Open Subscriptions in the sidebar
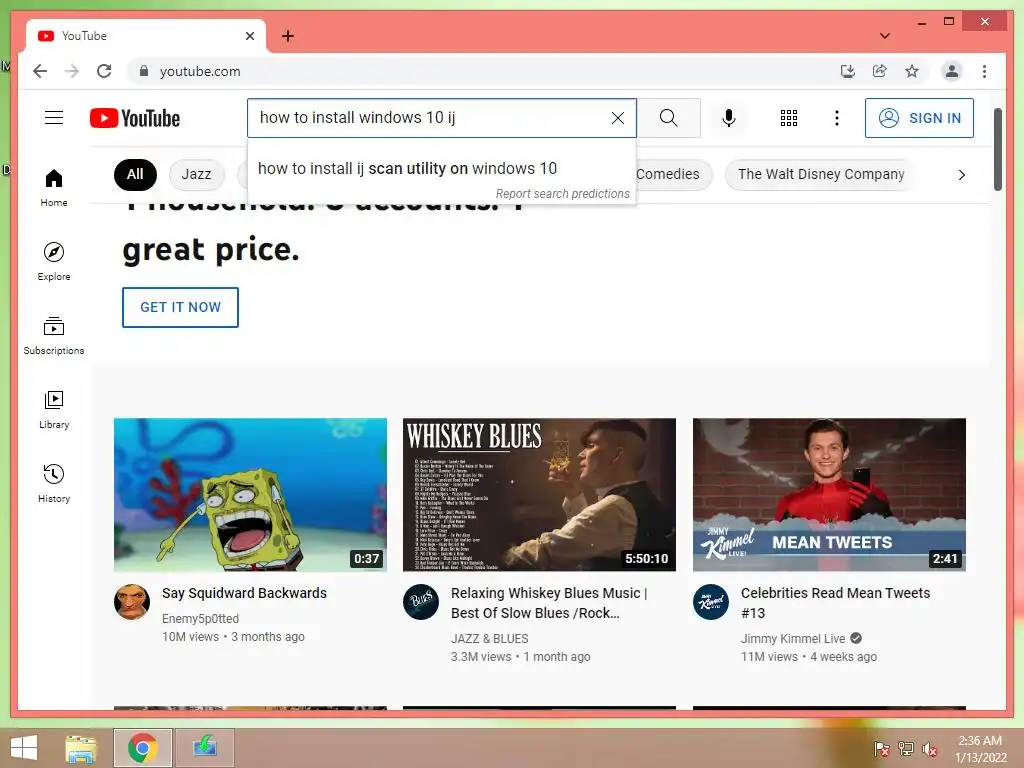 (54, 336)
